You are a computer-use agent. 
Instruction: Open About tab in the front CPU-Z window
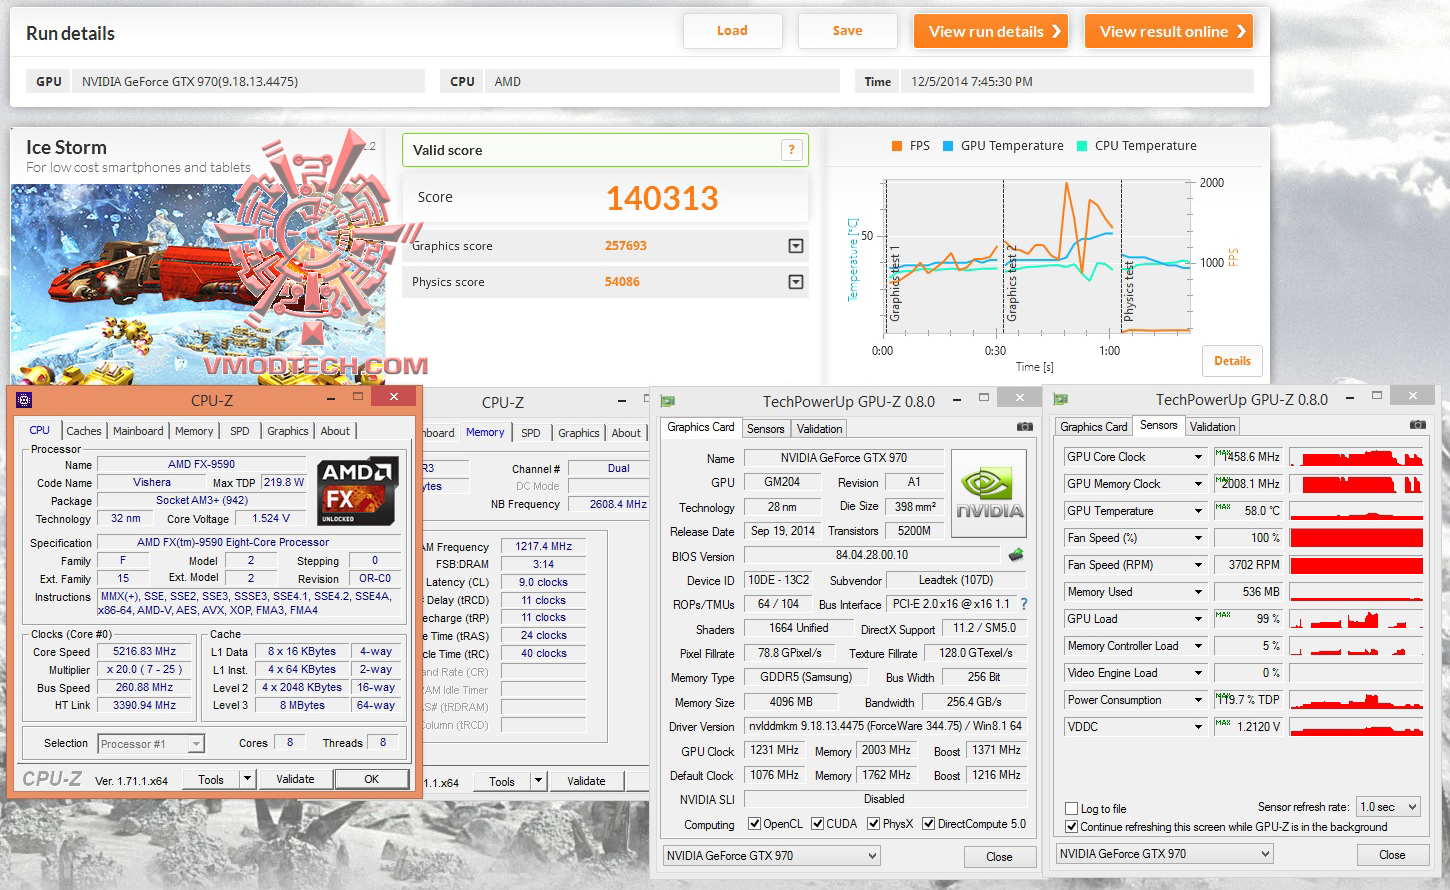(336, 431)
